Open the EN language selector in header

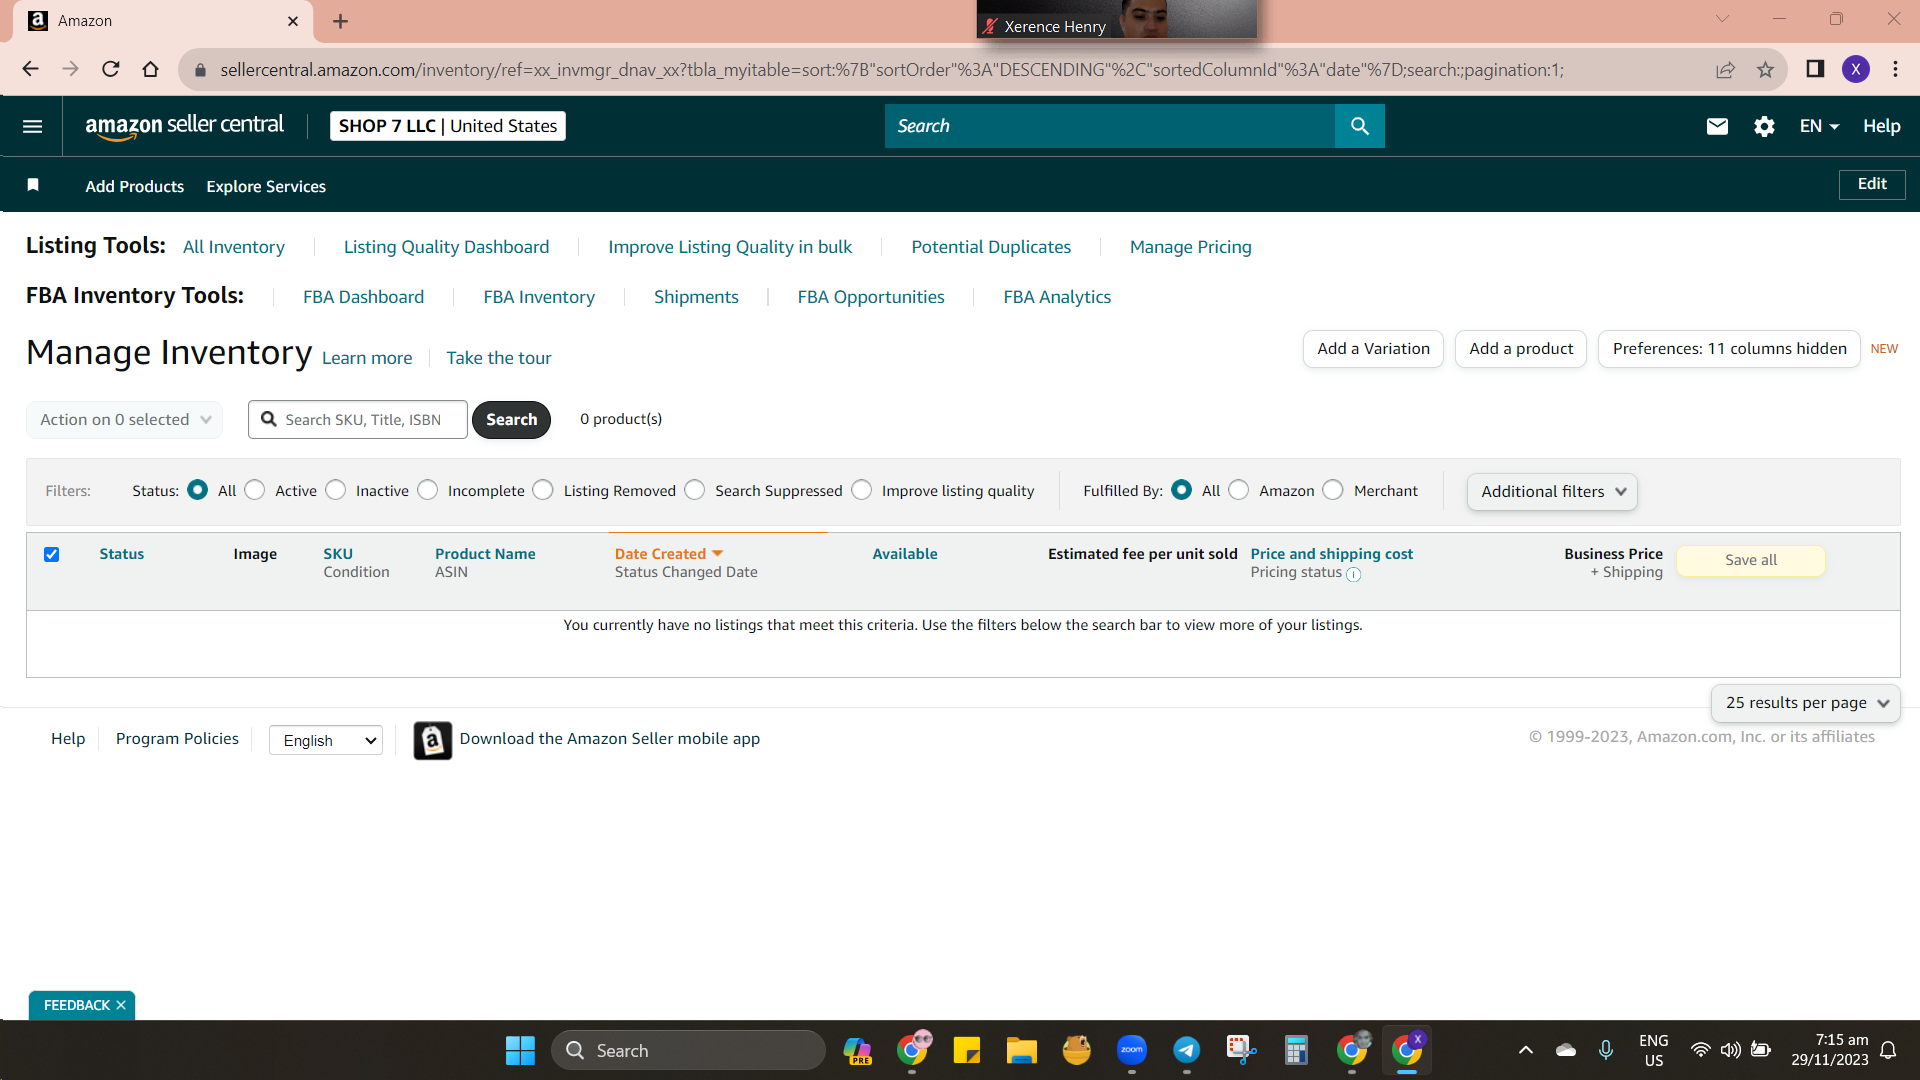pos(1819,126)
